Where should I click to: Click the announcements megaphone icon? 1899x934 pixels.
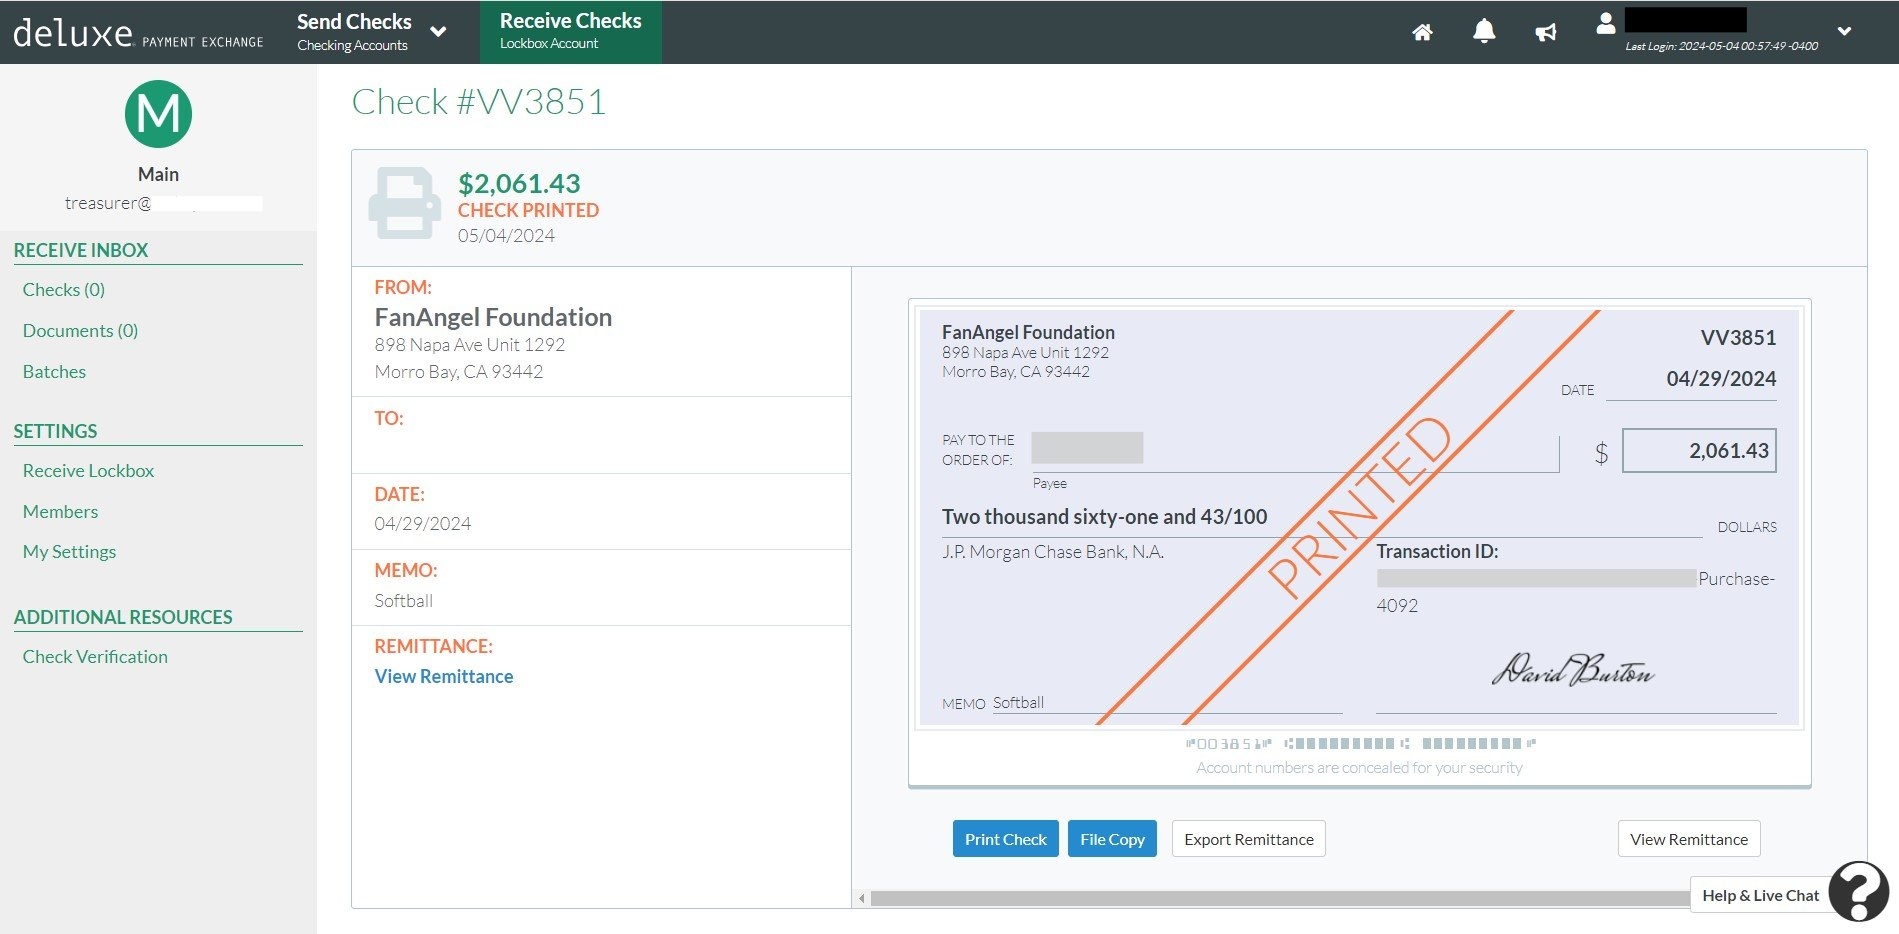pos(1545,31)
